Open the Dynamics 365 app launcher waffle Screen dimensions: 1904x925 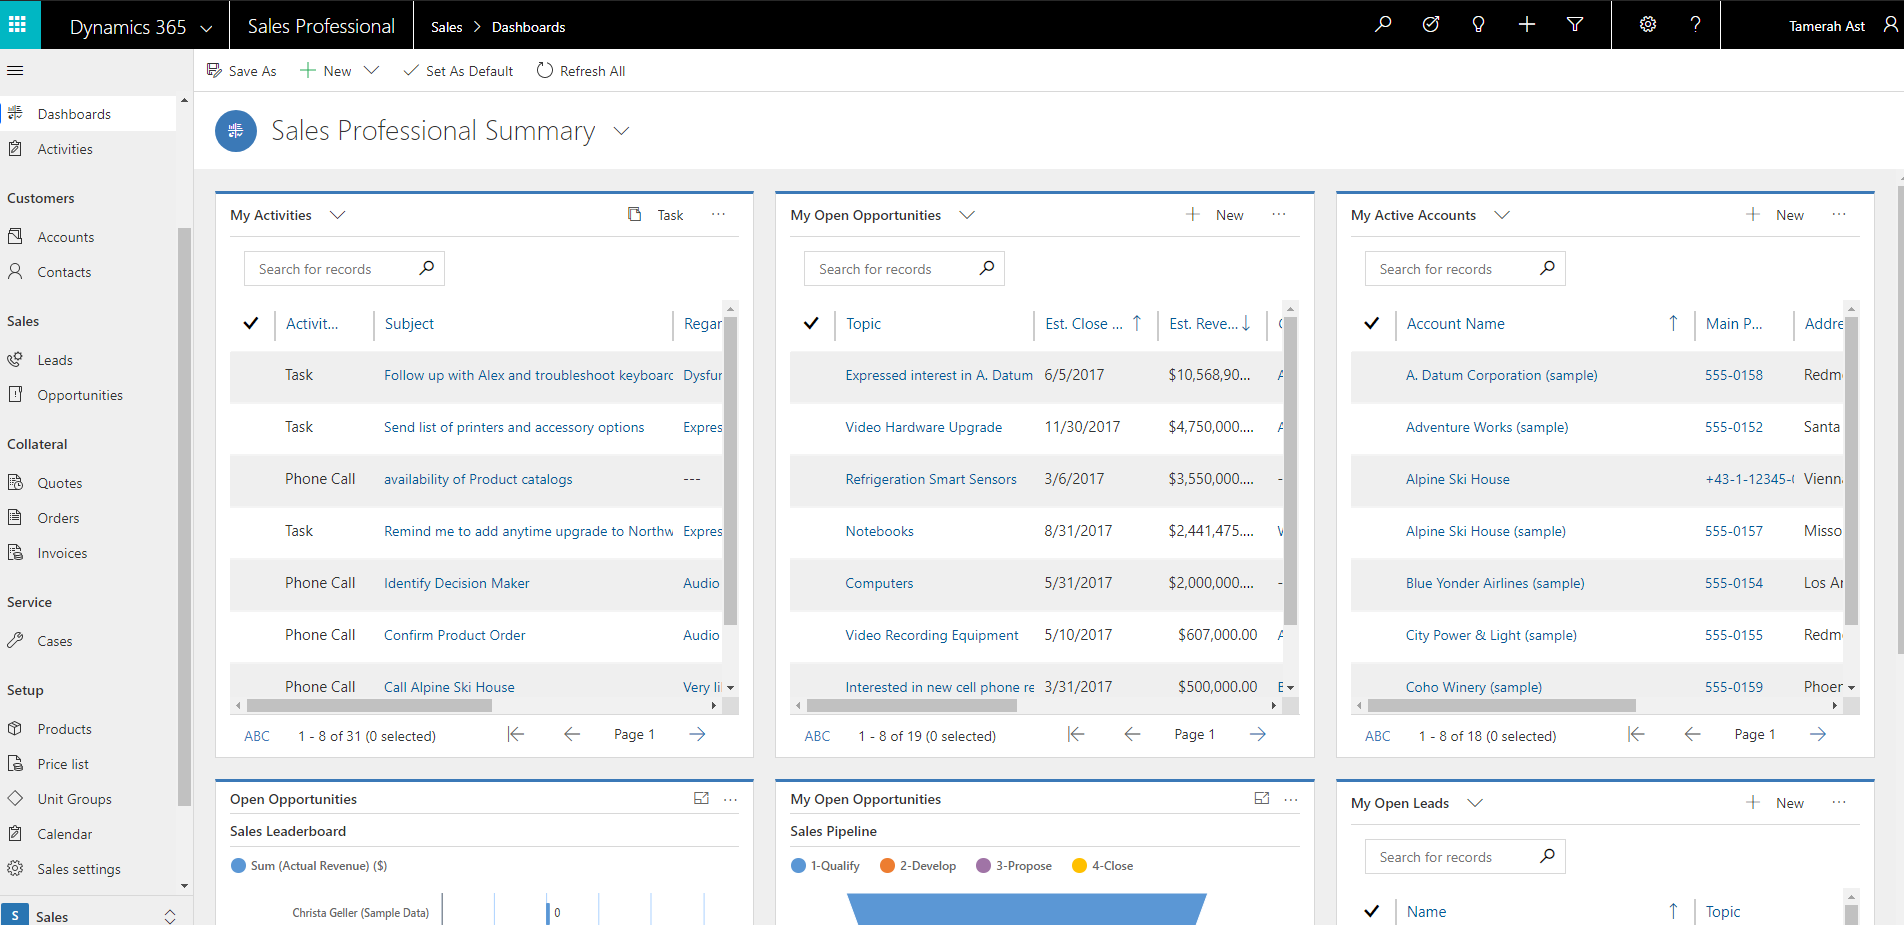coord(18,24)
